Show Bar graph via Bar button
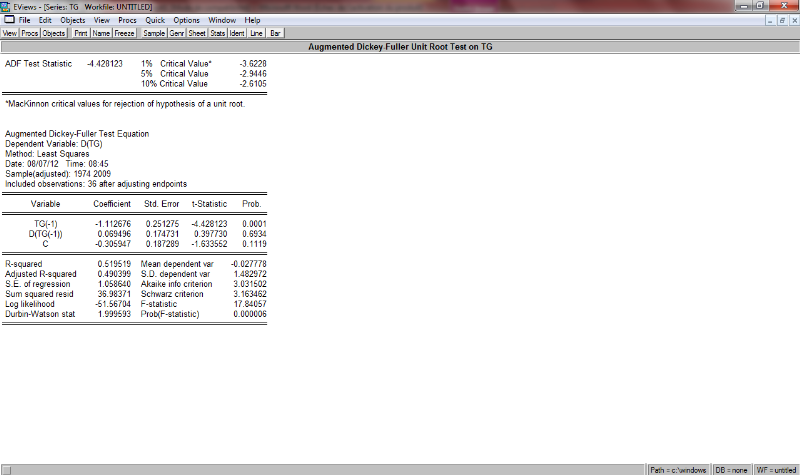 [x=275, y=33]
